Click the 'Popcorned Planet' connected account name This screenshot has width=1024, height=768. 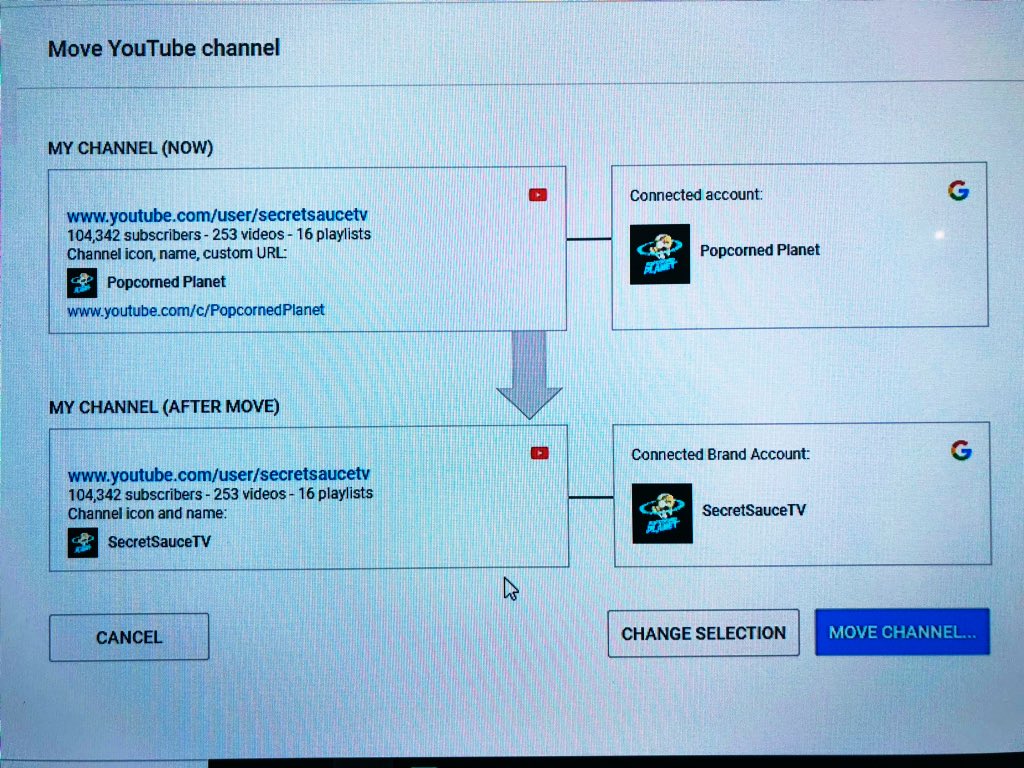pyautogui.click(x=760, y=250)
